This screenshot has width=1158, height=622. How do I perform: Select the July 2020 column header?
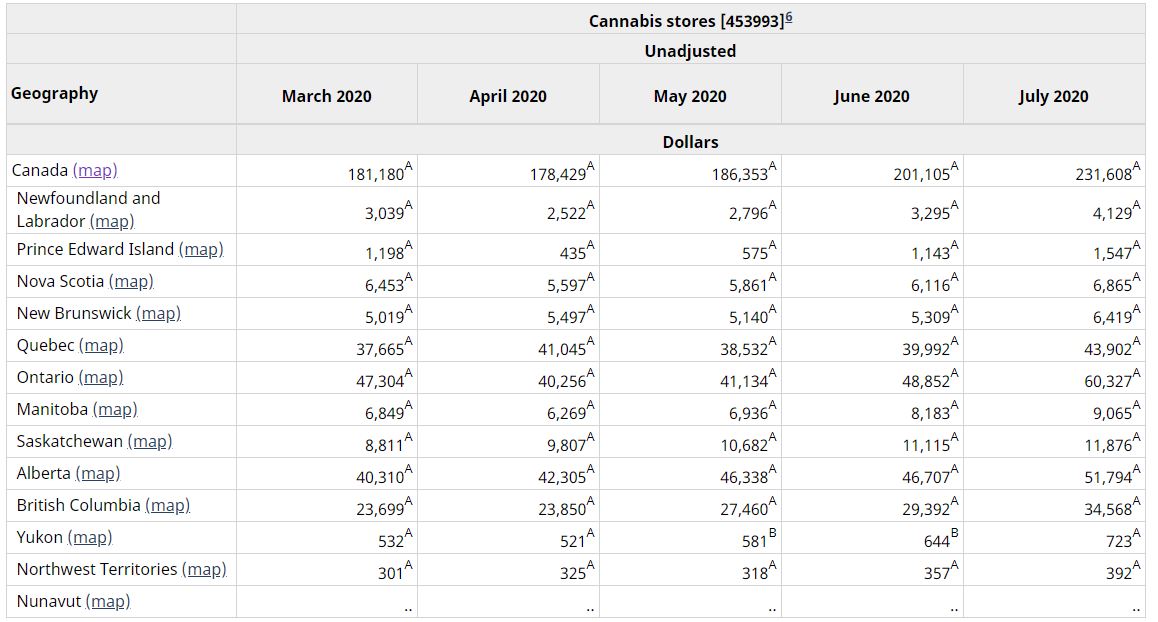1053,96
